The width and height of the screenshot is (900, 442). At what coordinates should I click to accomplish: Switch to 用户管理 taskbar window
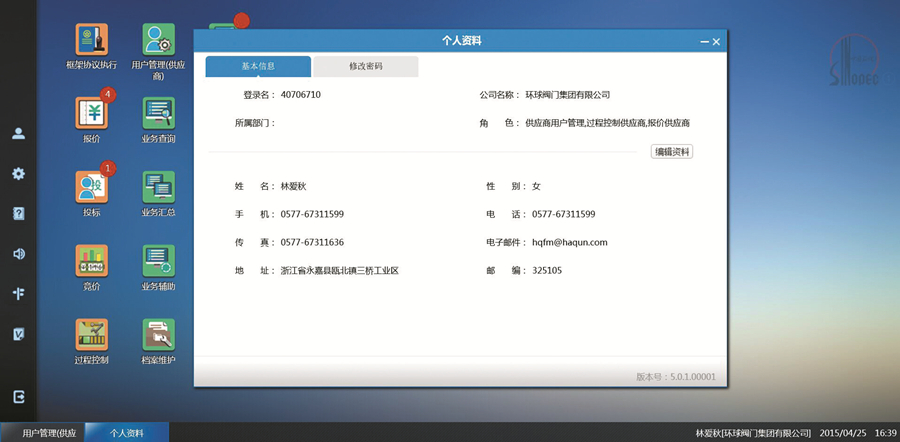[42, 433]
